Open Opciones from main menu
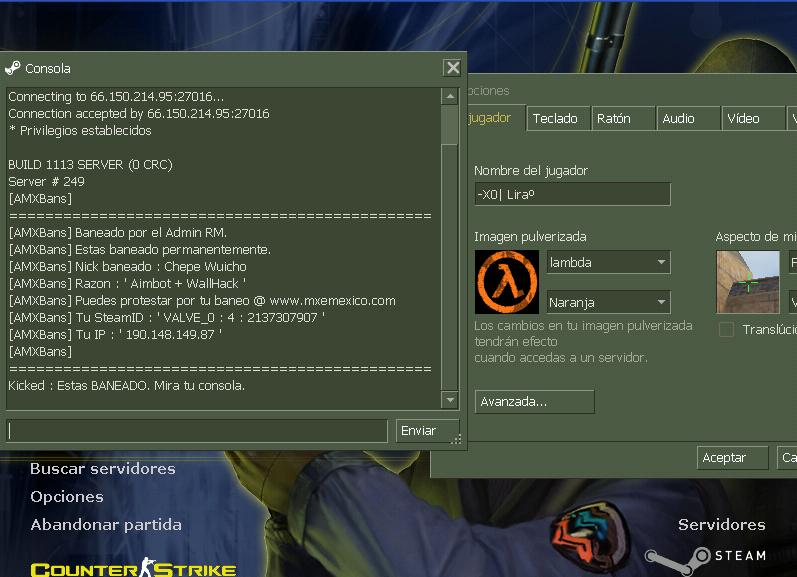 tap(67, 497)
